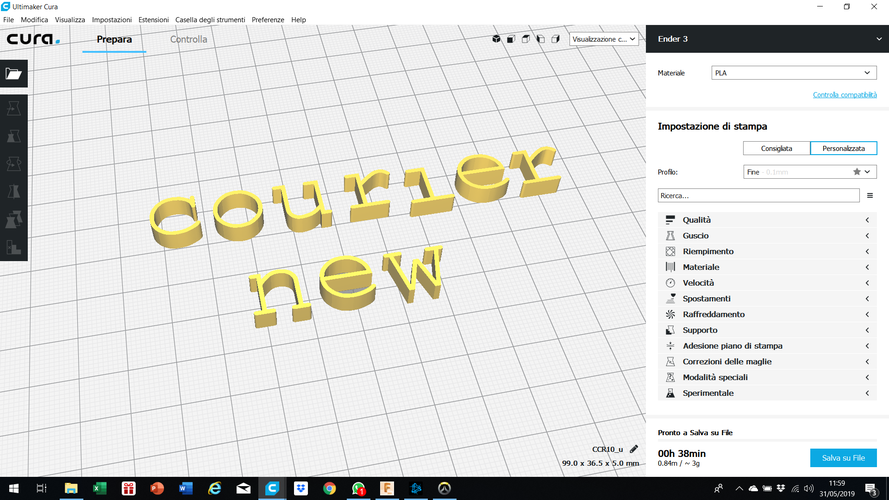
Task: Expand Correzioni delle maglie section
Action: click(x=767, y=362)
